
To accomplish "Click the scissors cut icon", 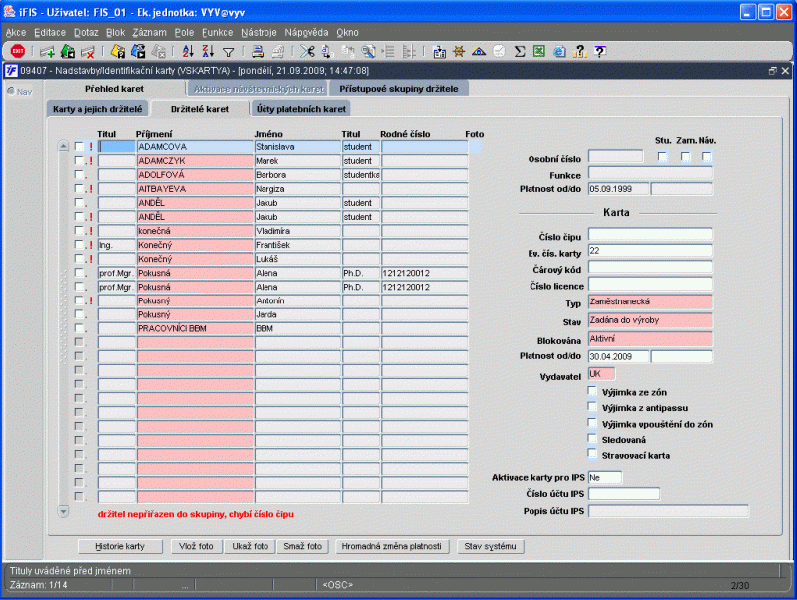I will coord(307,51).
